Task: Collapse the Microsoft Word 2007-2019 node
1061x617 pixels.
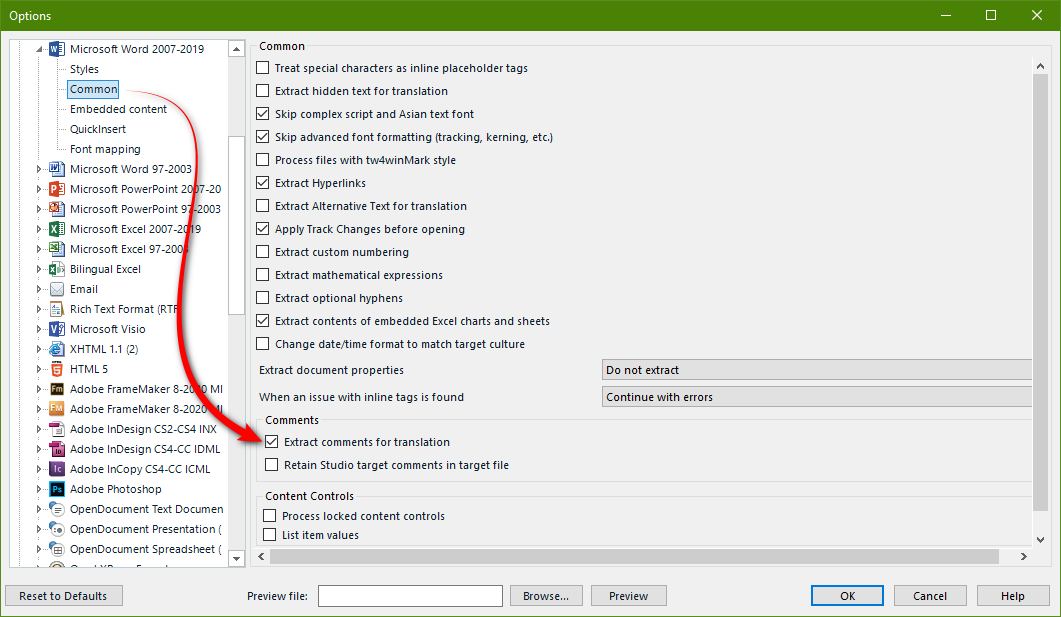Action: pos(39,49)
